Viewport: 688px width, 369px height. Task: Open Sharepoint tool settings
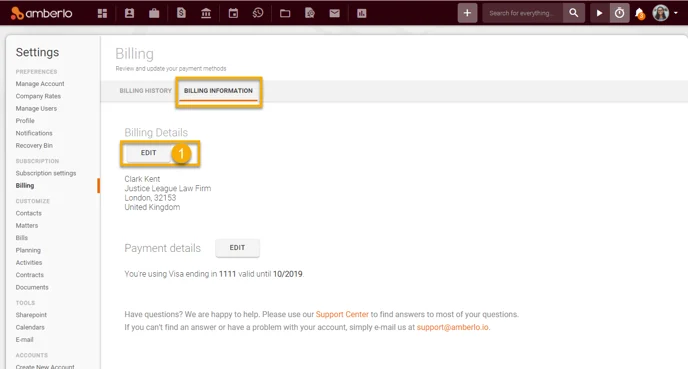31,315
